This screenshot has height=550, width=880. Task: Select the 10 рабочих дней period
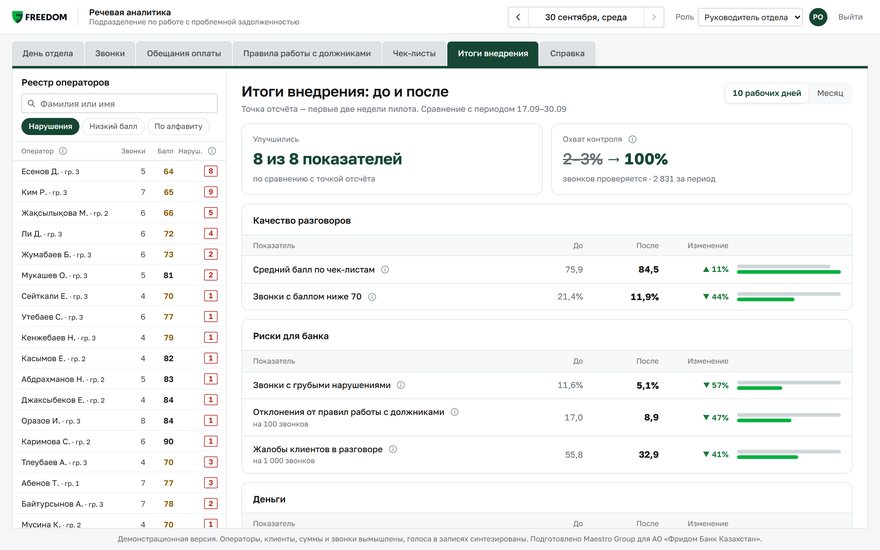tap(767, 93)
